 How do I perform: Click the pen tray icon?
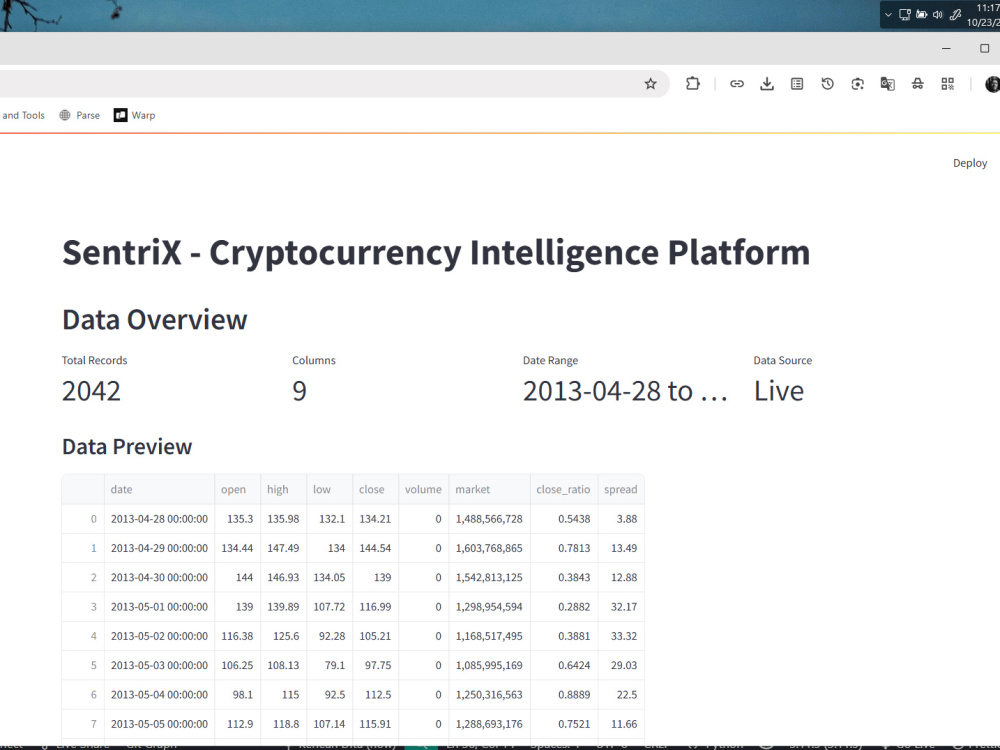click(x=955, y=15)
